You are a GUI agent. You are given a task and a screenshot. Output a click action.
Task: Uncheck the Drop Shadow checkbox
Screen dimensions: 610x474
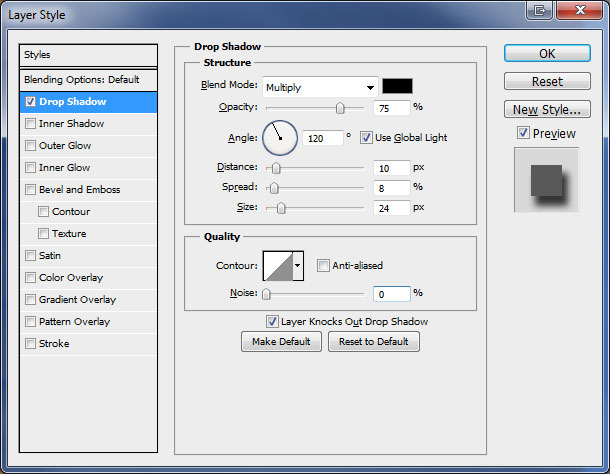click(x=30, y=102)
